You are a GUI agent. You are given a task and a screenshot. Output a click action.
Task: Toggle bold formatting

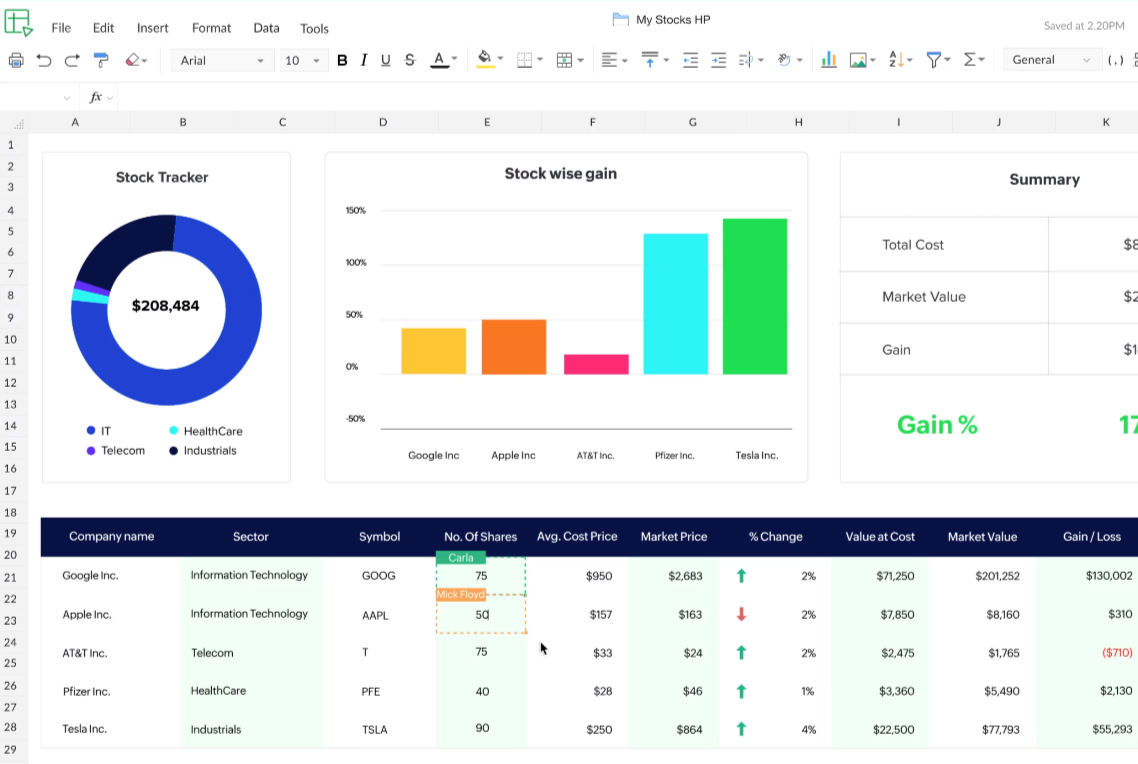pos(341,60)
